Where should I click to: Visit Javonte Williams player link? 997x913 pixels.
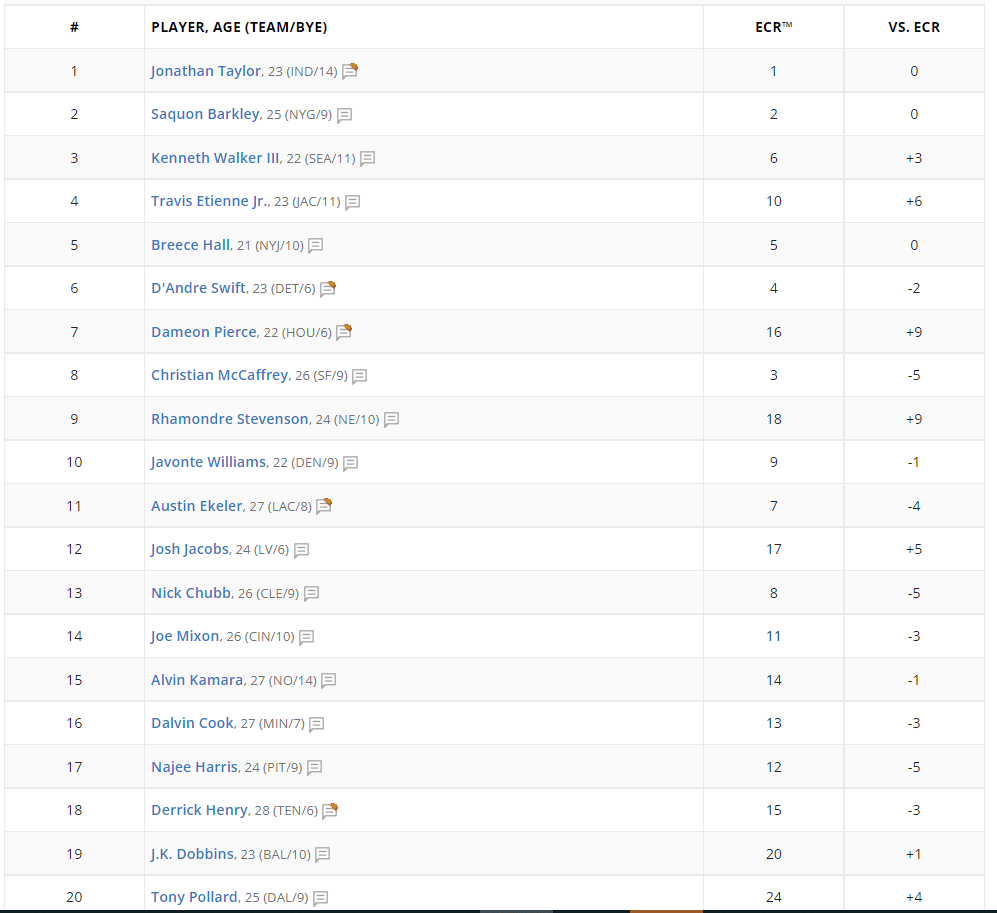[209, 462]
